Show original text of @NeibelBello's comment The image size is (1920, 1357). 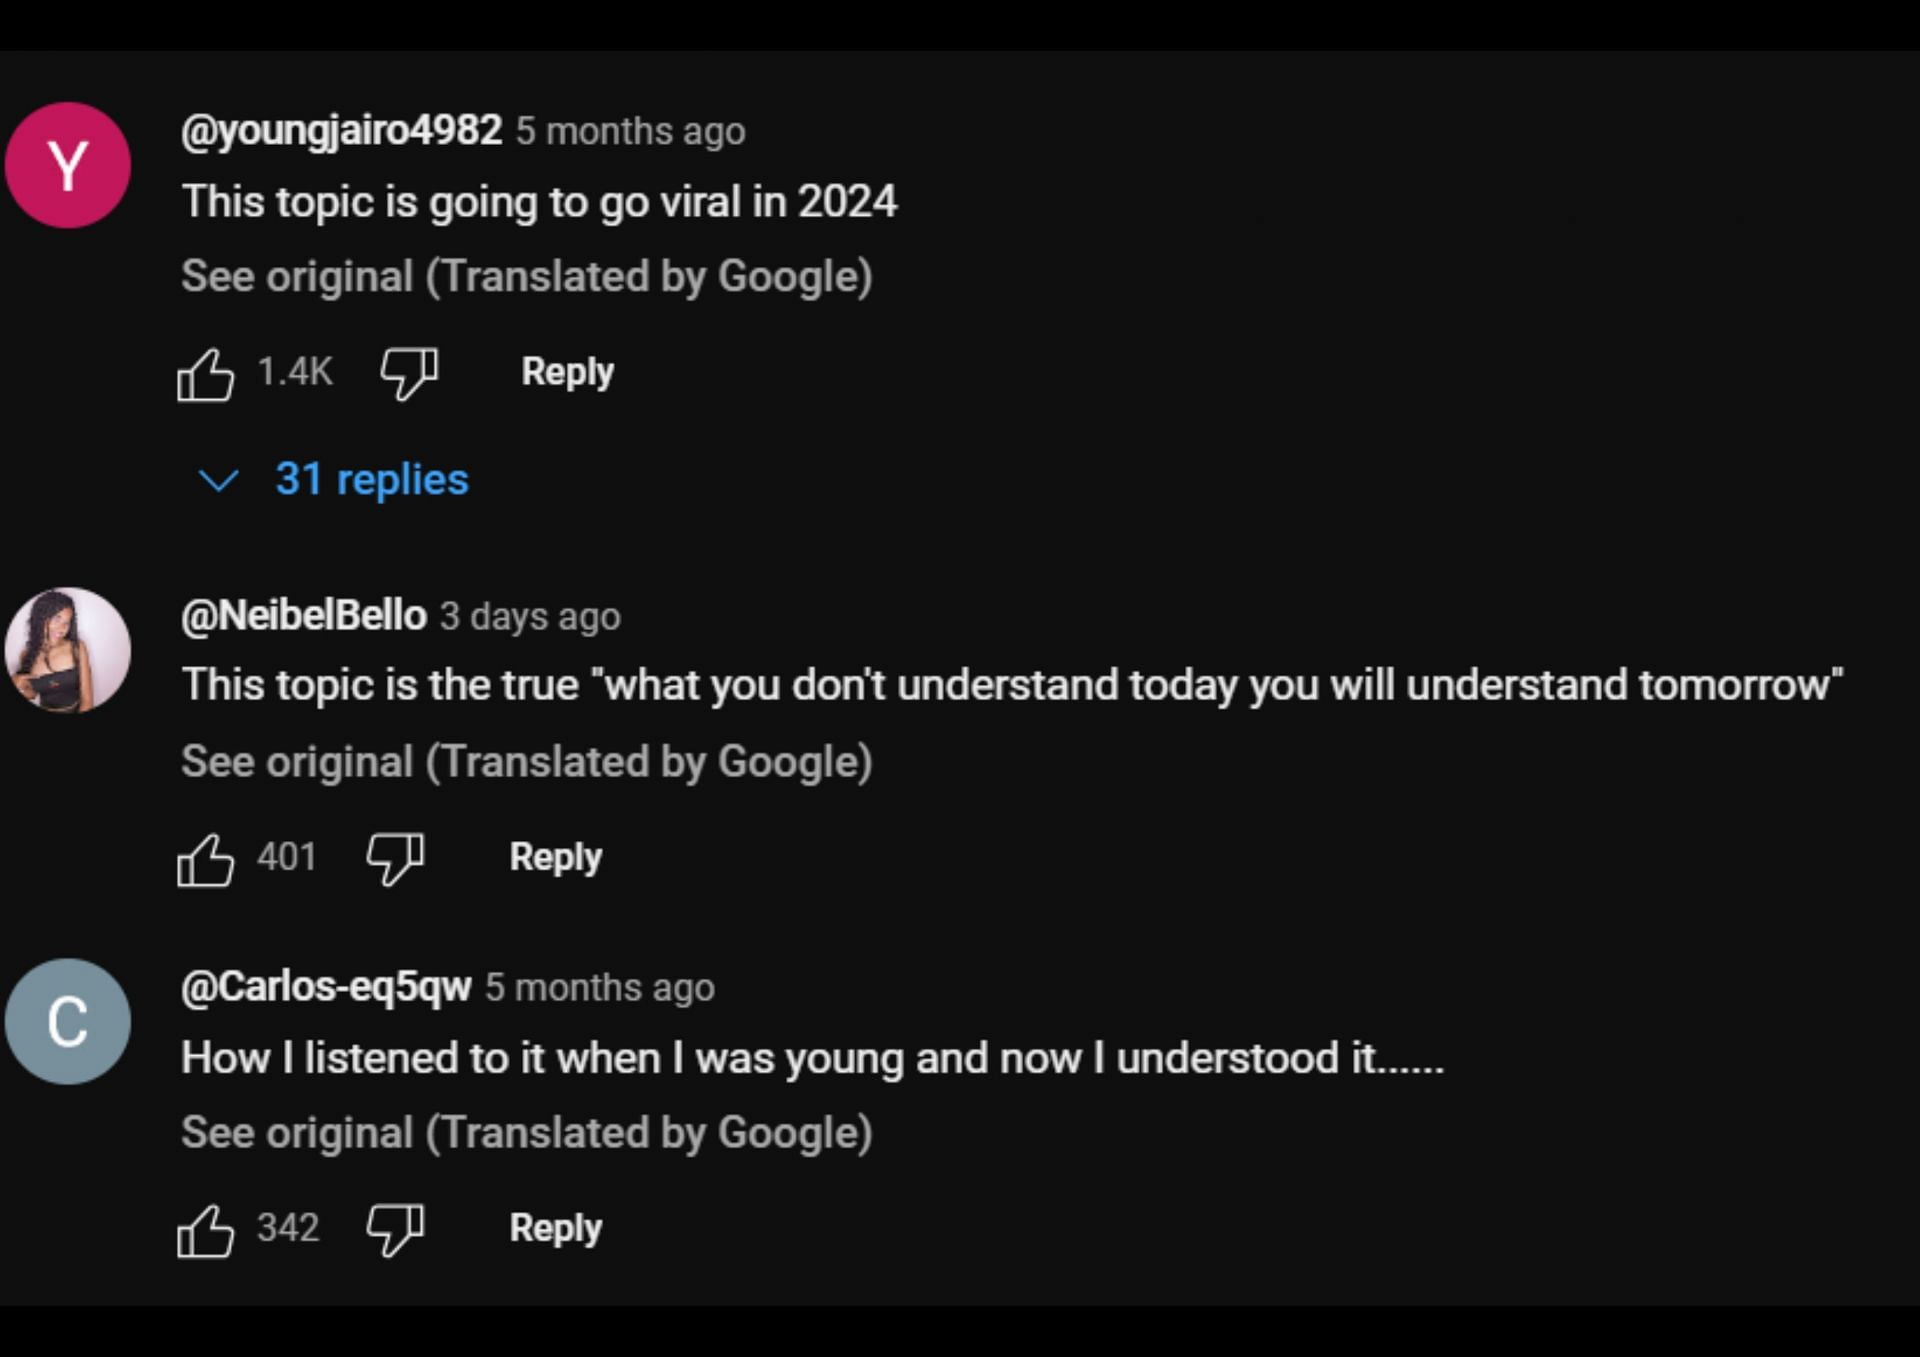point(526,762)
